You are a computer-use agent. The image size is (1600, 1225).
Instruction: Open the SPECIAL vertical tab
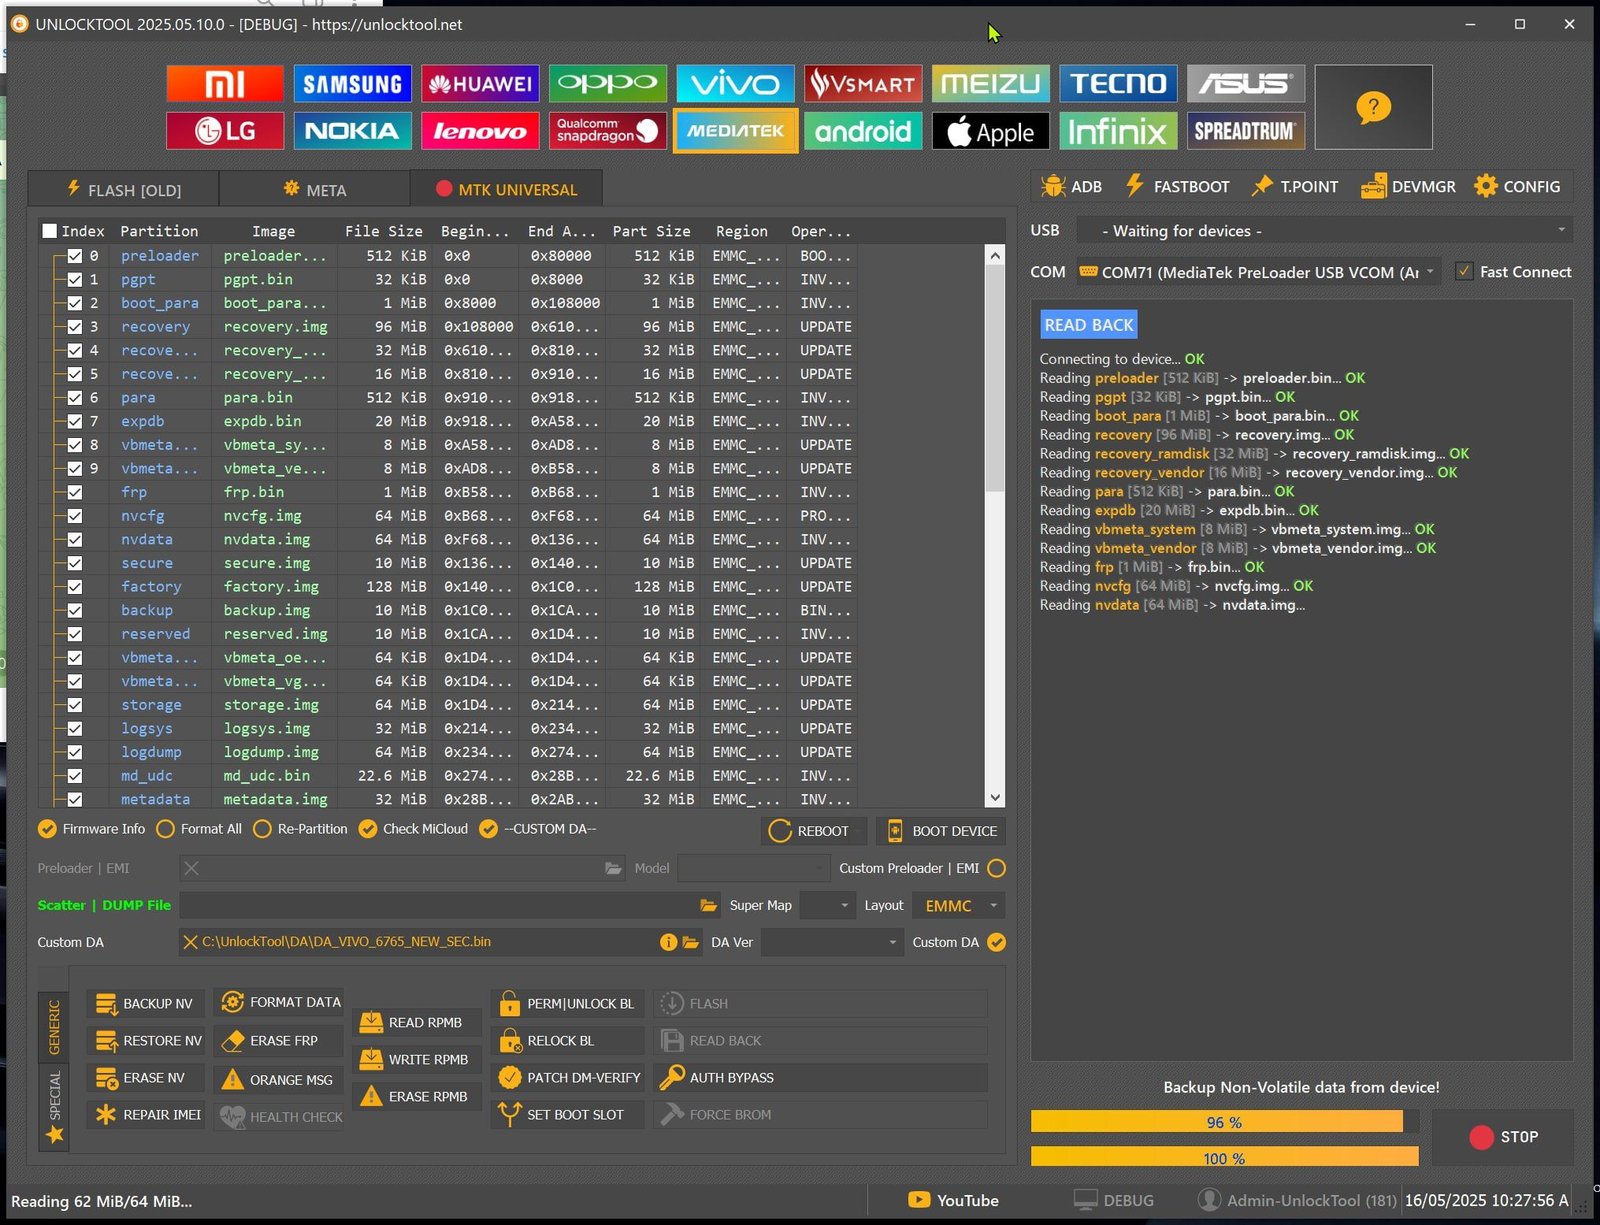(x=54, y=1106)
